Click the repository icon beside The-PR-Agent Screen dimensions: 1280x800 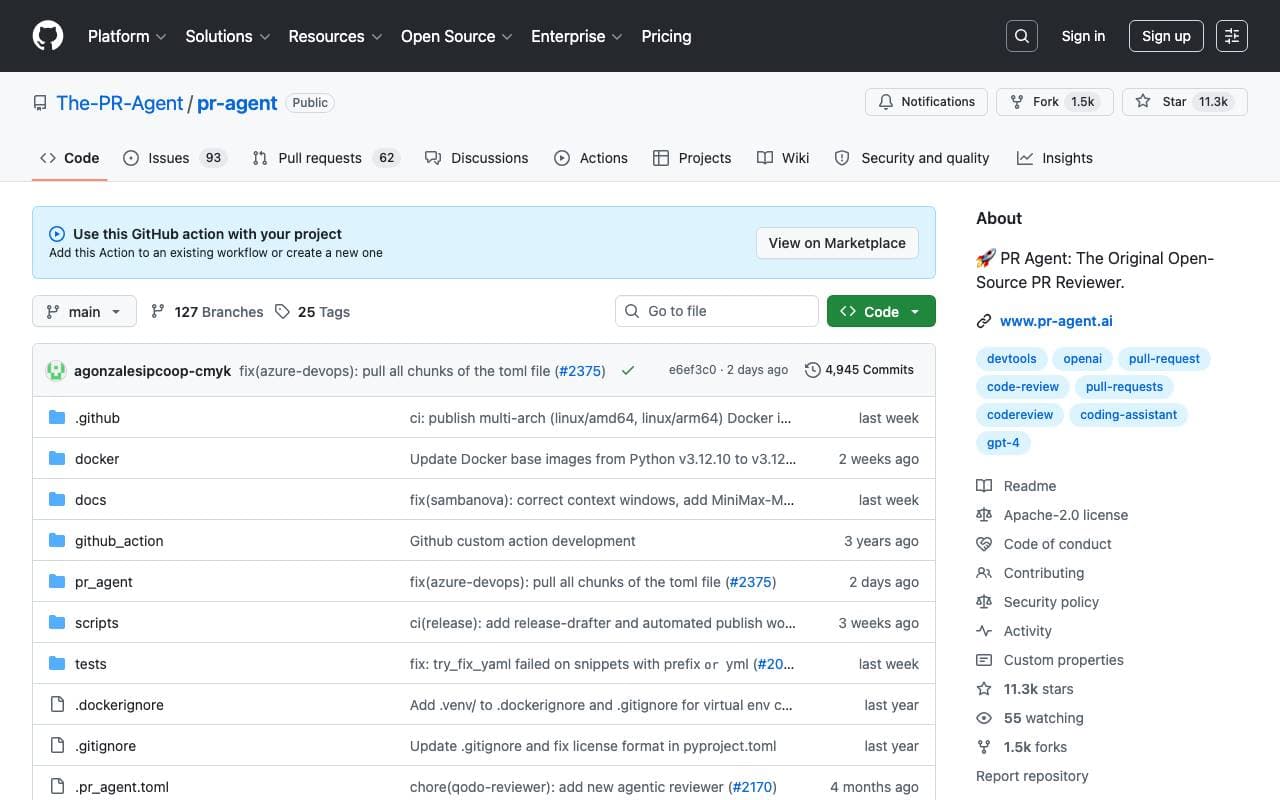[40, 103]
